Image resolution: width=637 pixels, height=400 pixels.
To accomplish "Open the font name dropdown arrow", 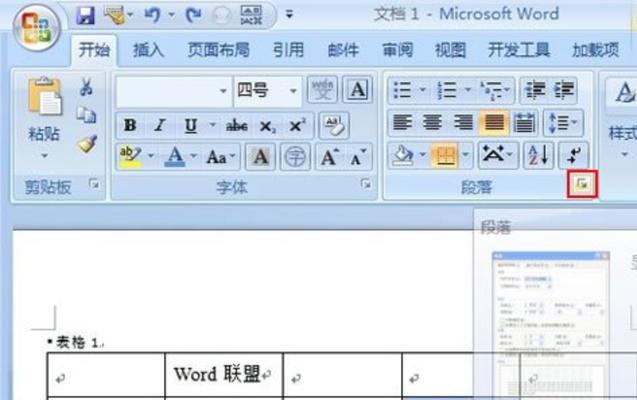I will coord(223,91).
